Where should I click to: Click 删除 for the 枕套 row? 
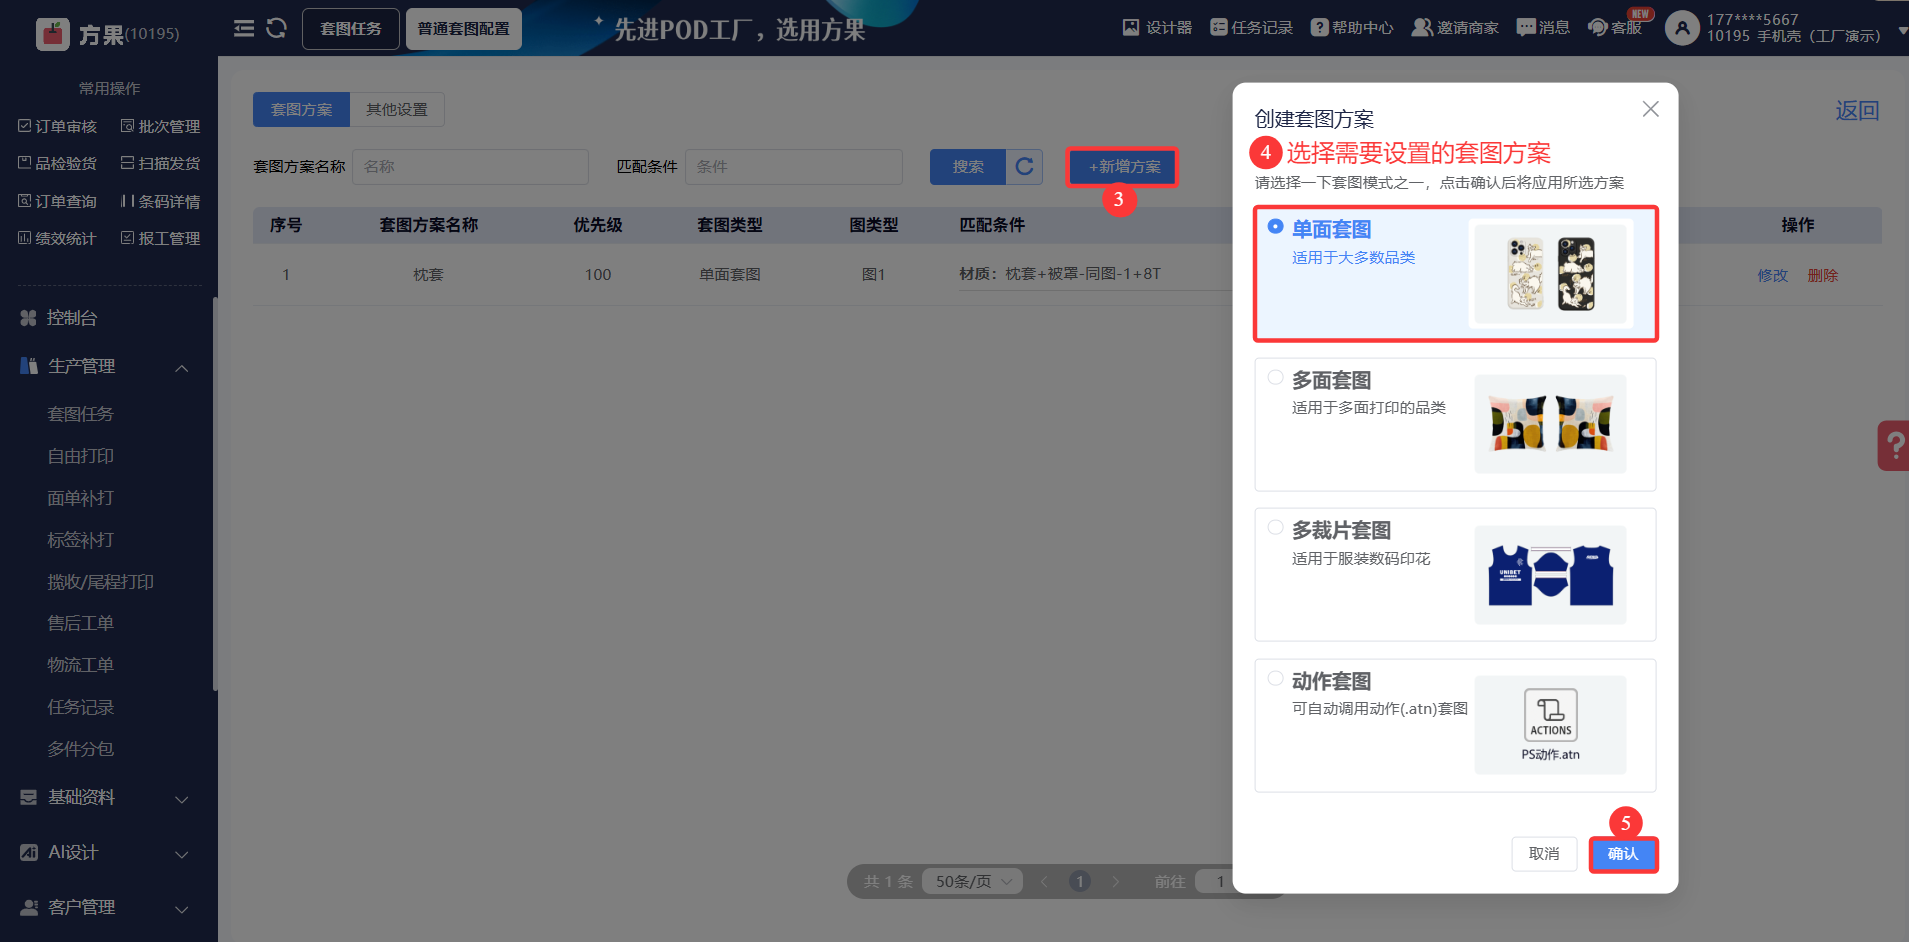coord(1822,275)
